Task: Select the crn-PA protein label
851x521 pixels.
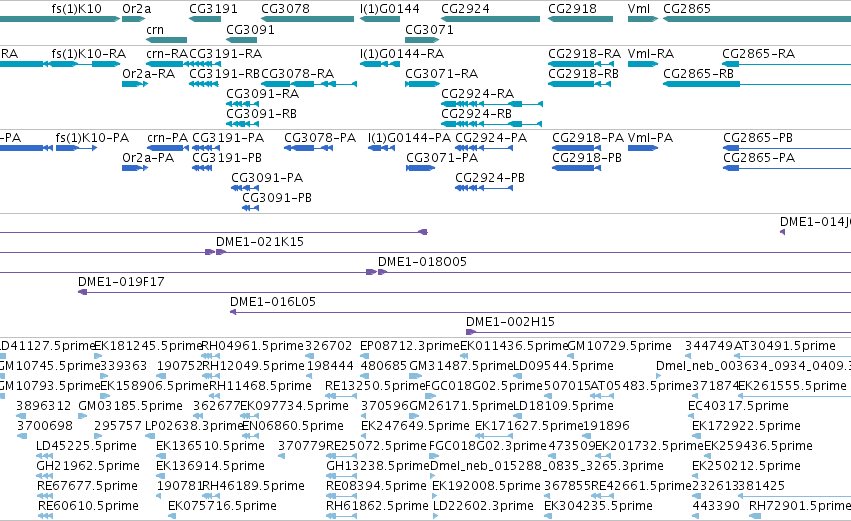Action: coord(168,138)
